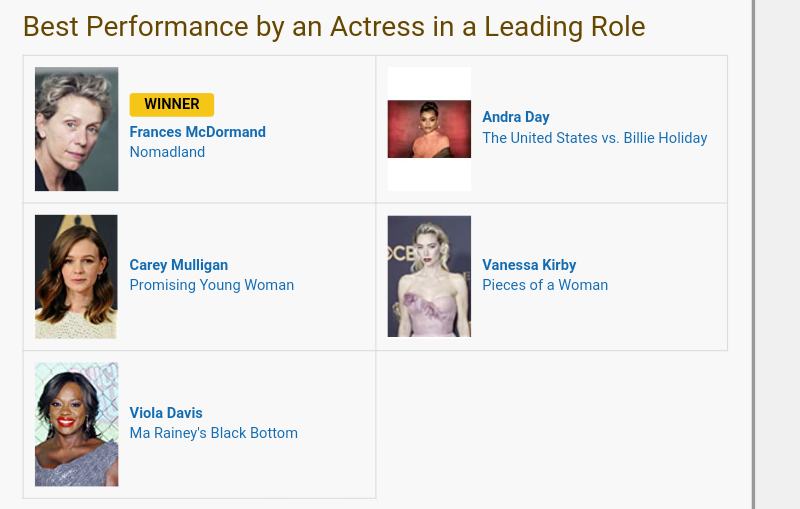This screenshot has width=800, height=509.
Task: Go to Carey Mulligan's page link
Action: point(178,265)
